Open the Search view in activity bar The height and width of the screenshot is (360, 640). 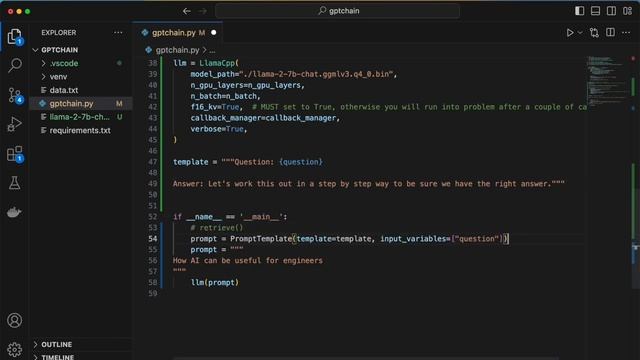pyautogui.click(x=15, y=65)
